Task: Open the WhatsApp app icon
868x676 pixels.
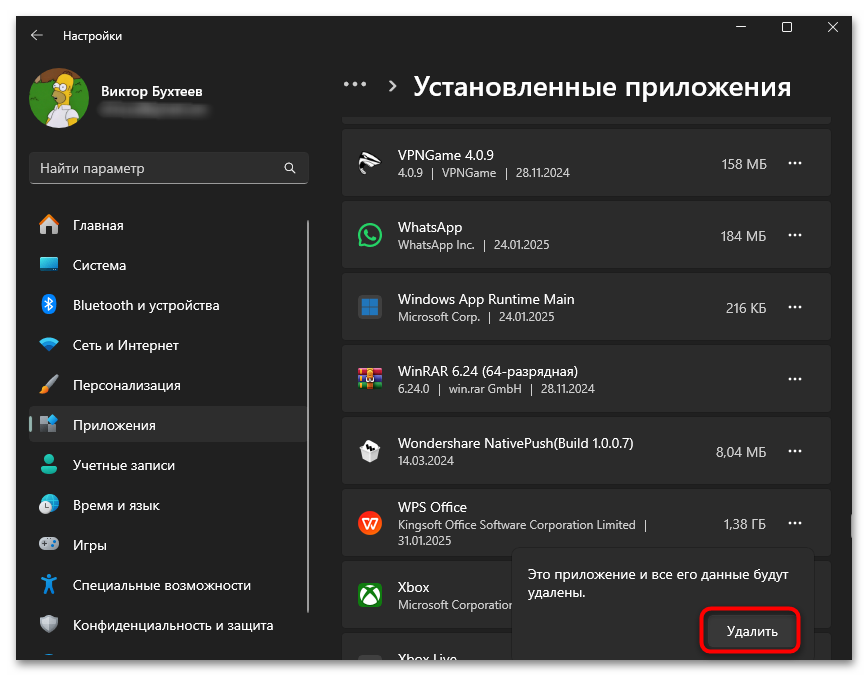Action: click(x=369, y=235)
